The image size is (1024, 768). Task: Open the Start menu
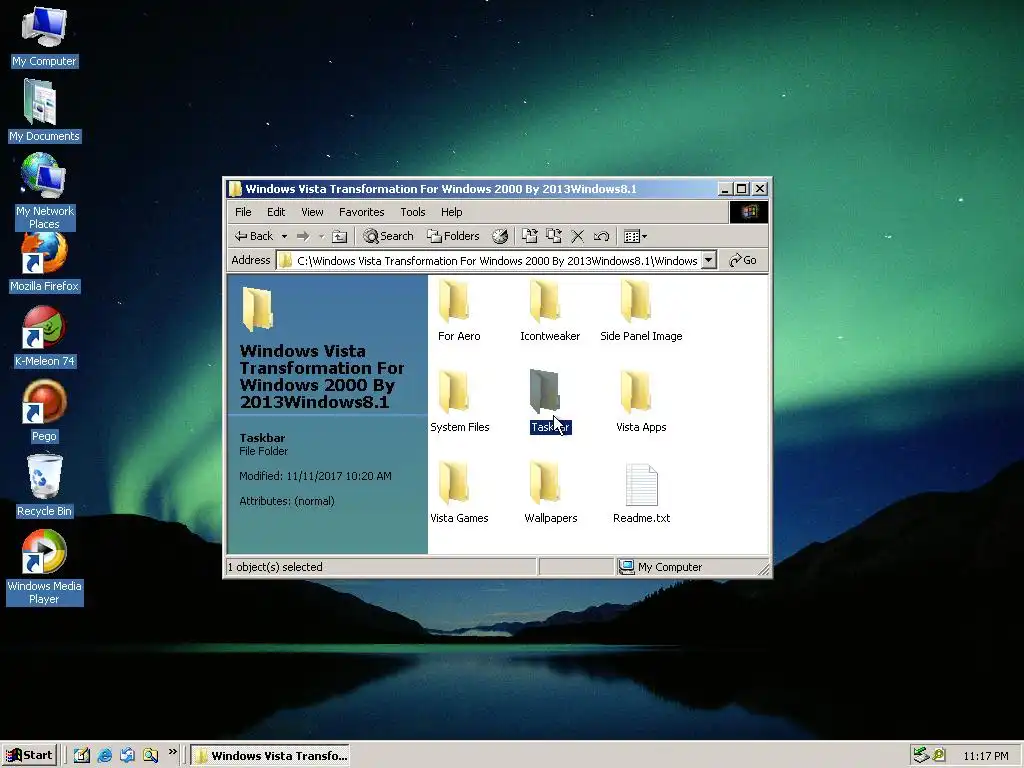pos(29,755)
